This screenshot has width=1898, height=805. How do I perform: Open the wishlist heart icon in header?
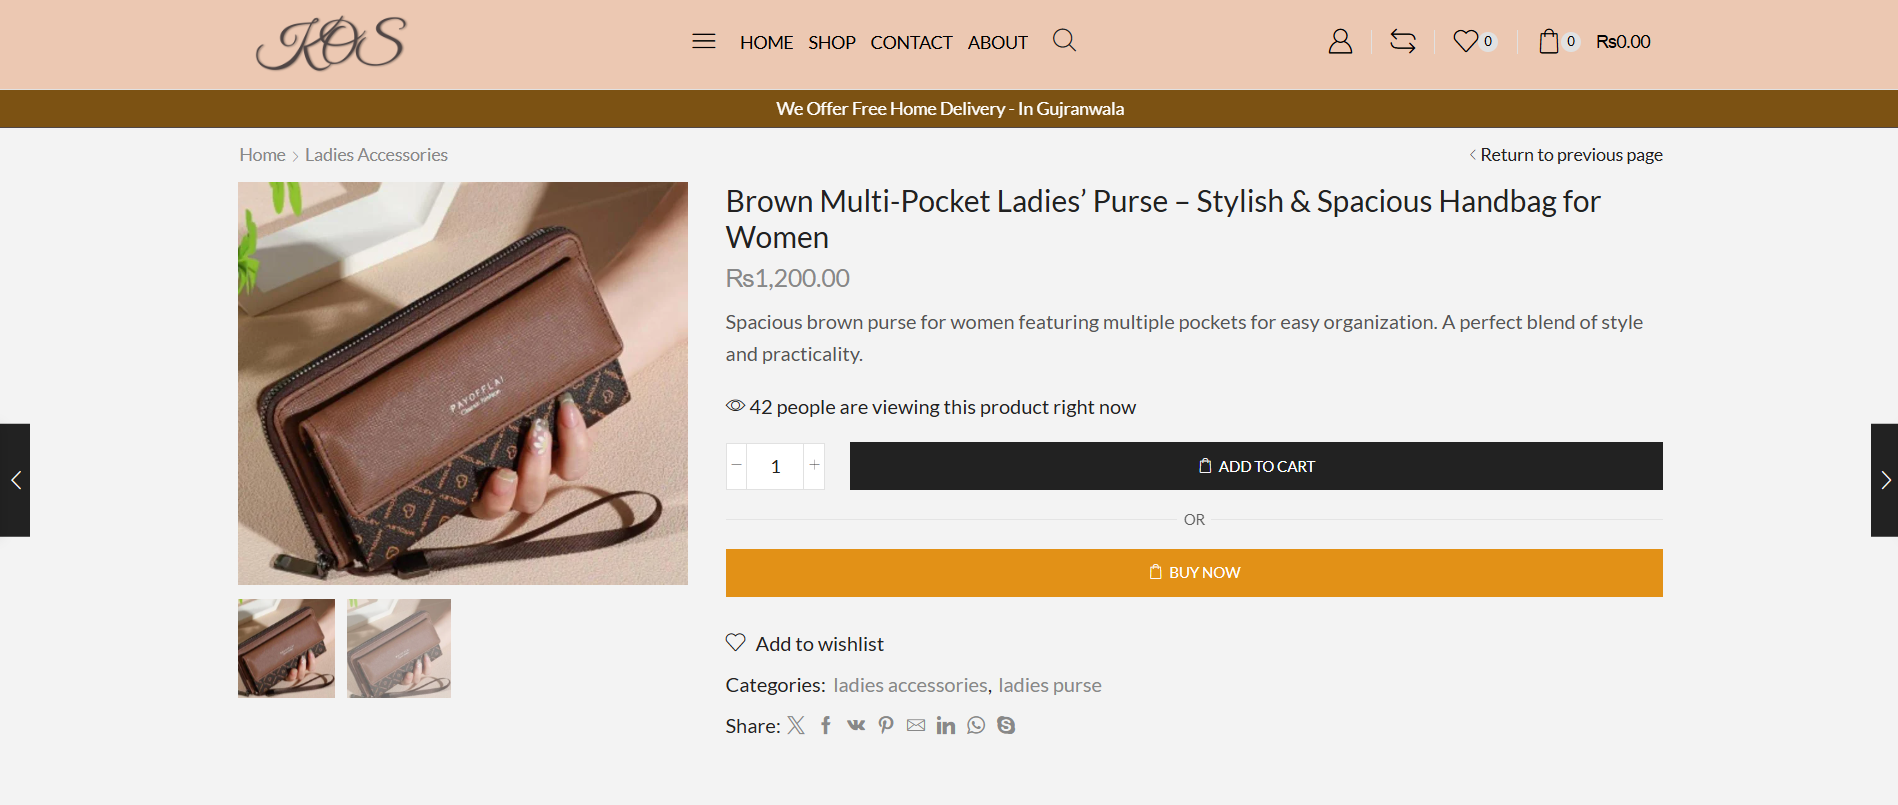tap(1466, 41)
